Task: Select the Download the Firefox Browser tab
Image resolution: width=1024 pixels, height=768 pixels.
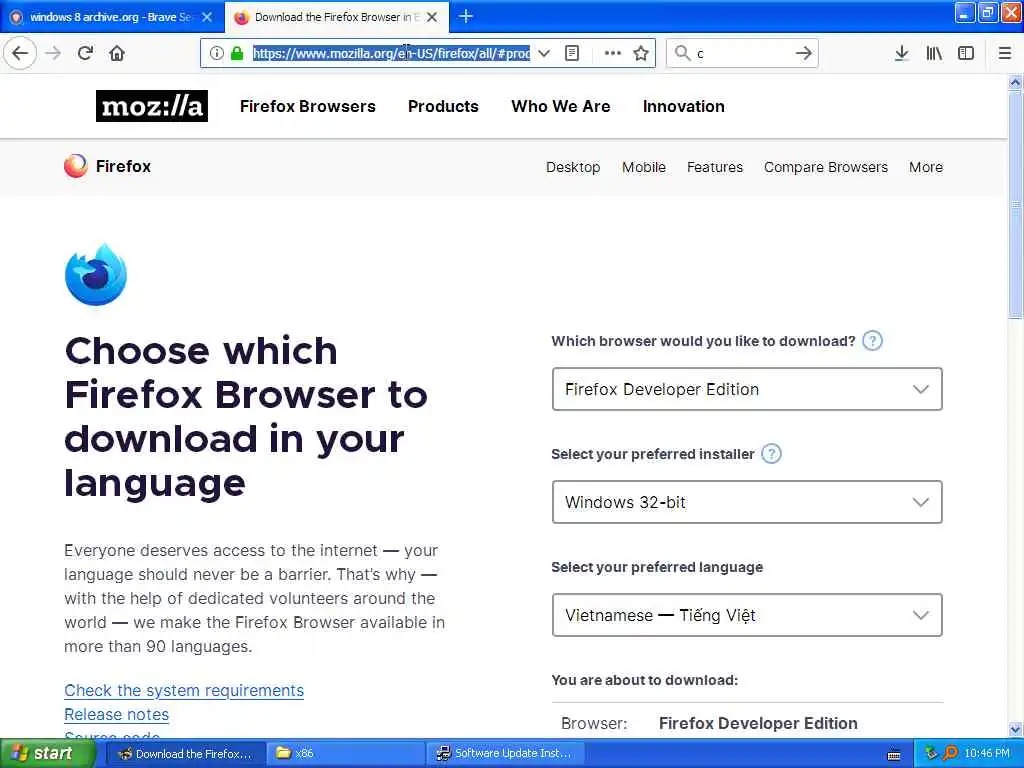Action: pos(336,17)
